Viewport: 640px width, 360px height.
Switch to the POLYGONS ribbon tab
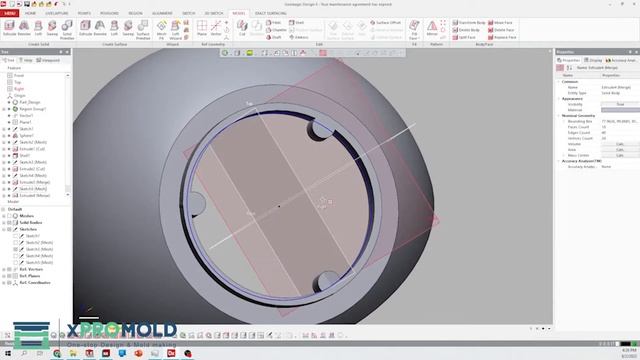[109, 13]
